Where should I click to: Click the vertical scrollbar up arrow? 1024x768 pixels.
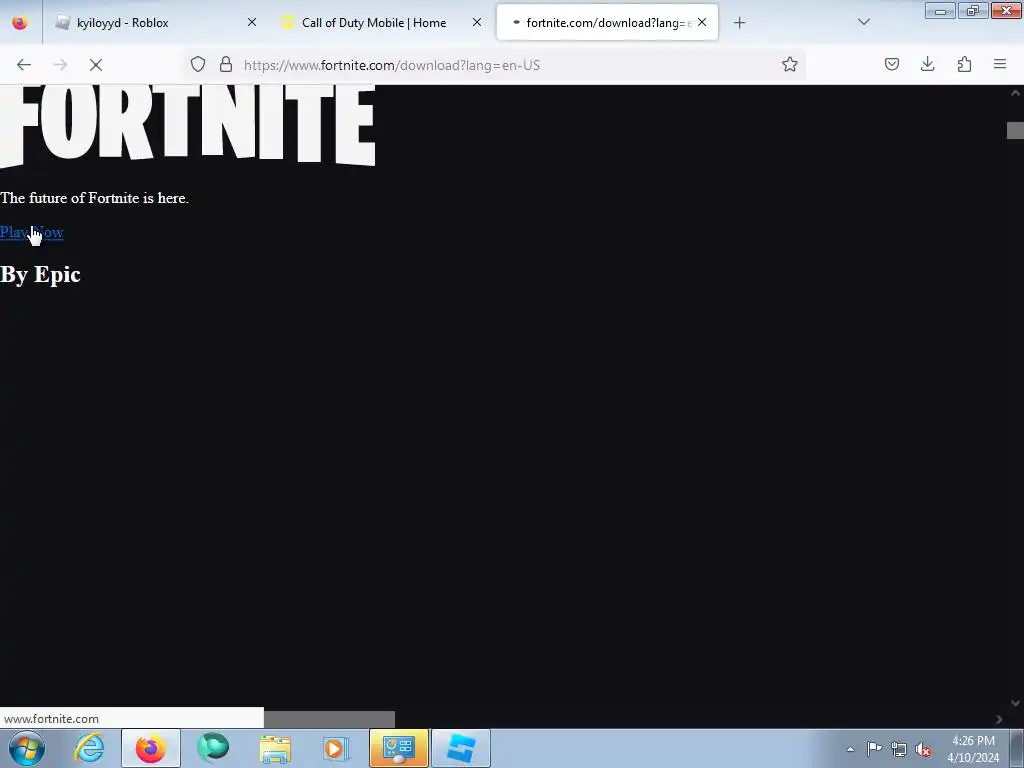tap(1015, 93)
